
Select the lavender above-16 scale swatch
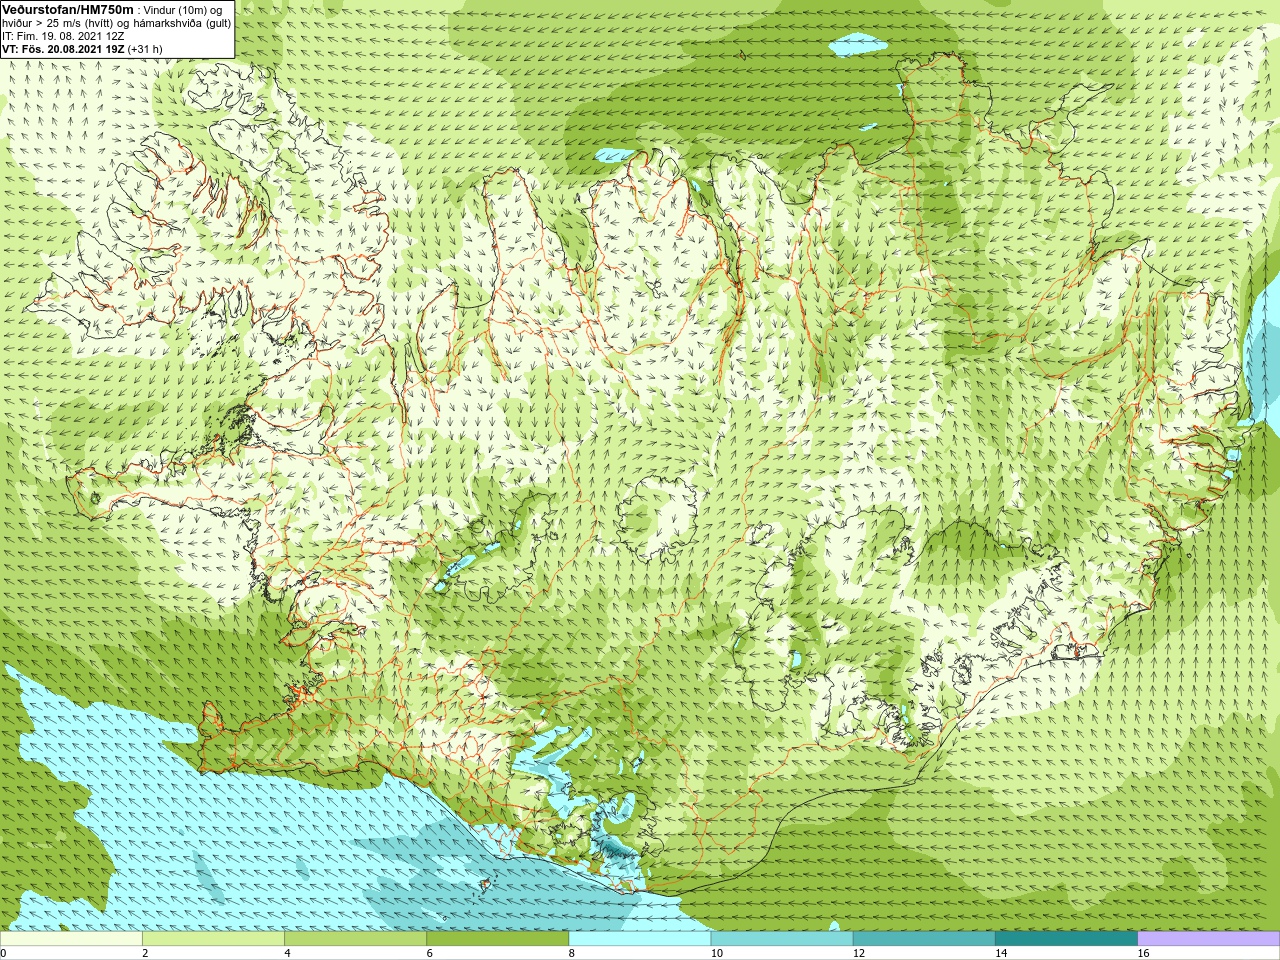click(x=1208, y=939)
